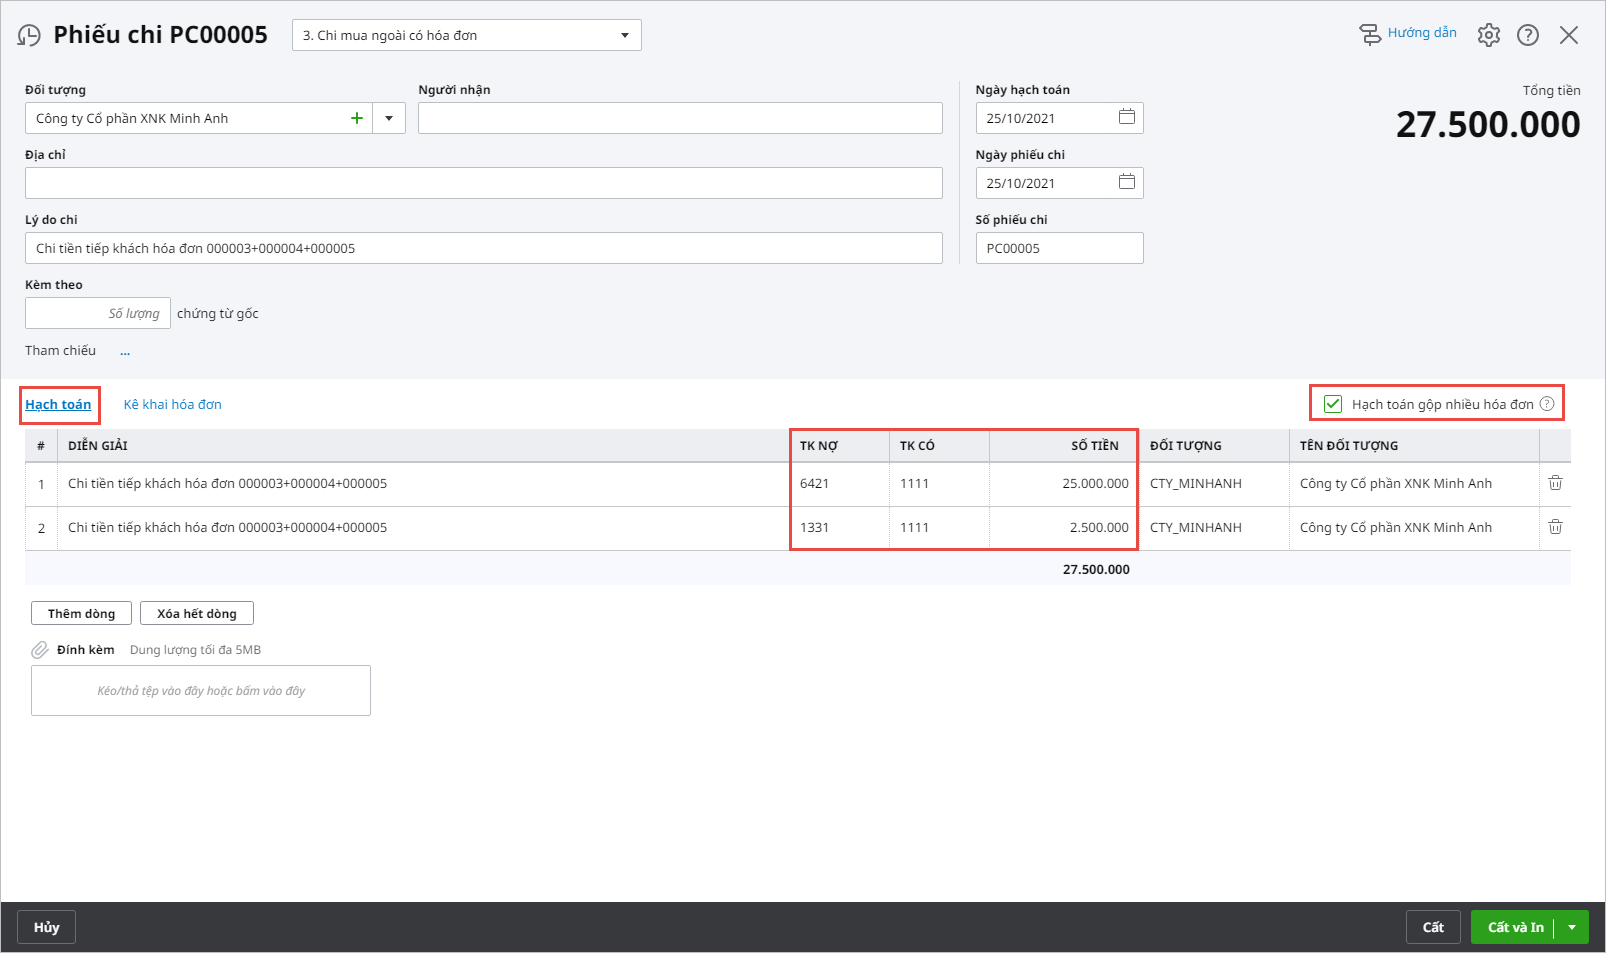Delete row 1 using its trash icon
The width and height of the screenshot is (1606, 953).
coord(1555,483)
